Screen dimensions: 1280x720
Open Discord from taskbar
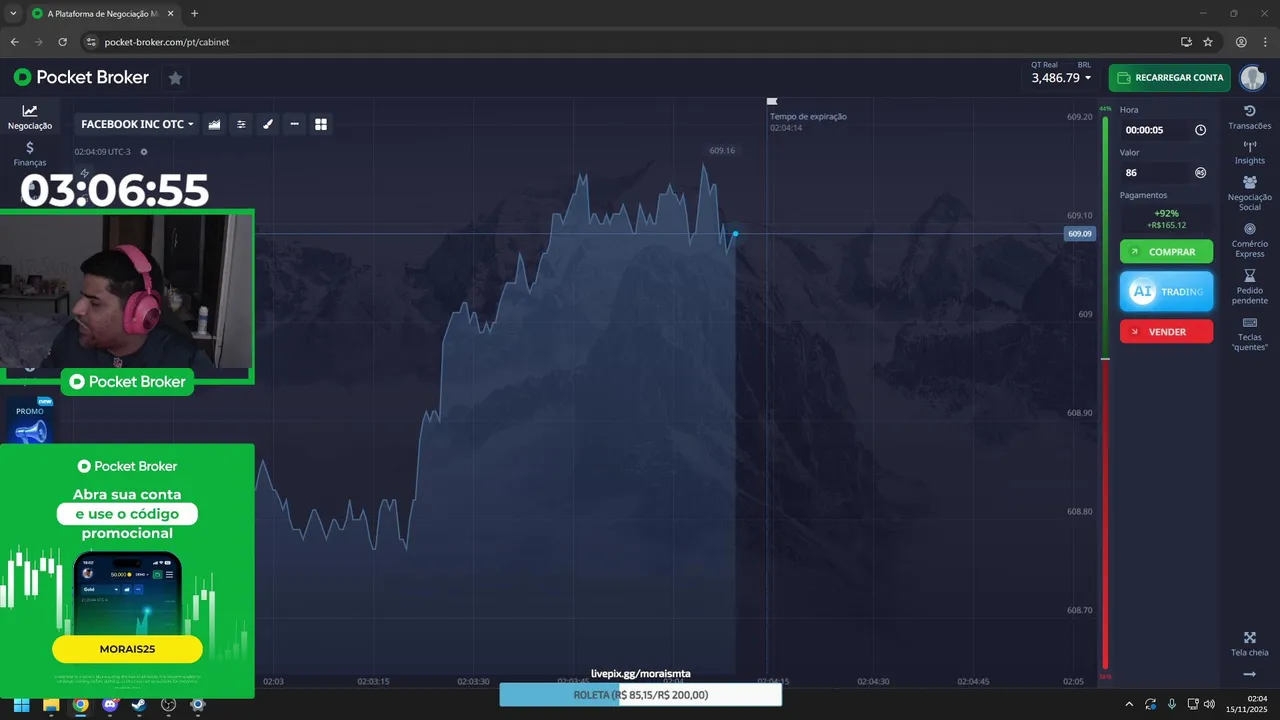point(110,705)
